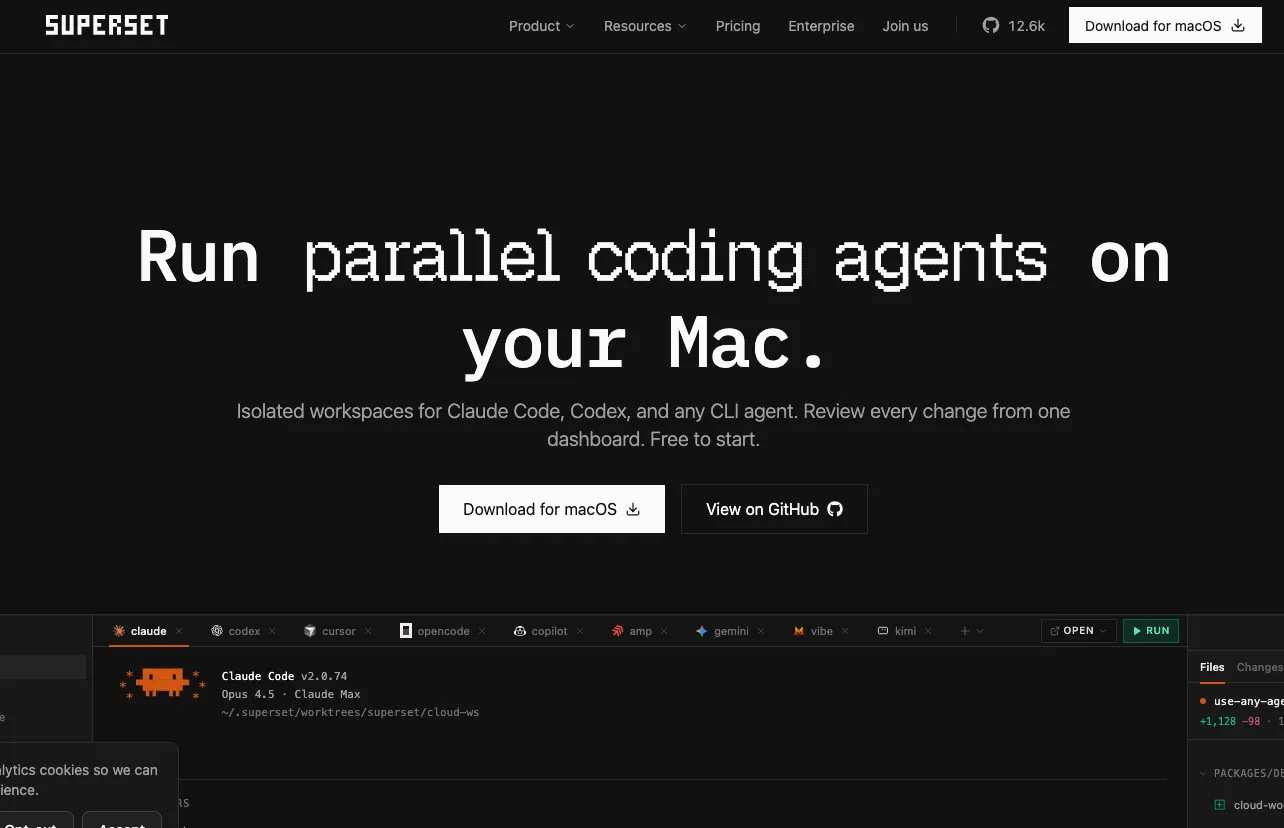The height and width of the screenshot is (828, 1284).
Task: Click the cursor cube icon
Action: click(x=310, y=631)
